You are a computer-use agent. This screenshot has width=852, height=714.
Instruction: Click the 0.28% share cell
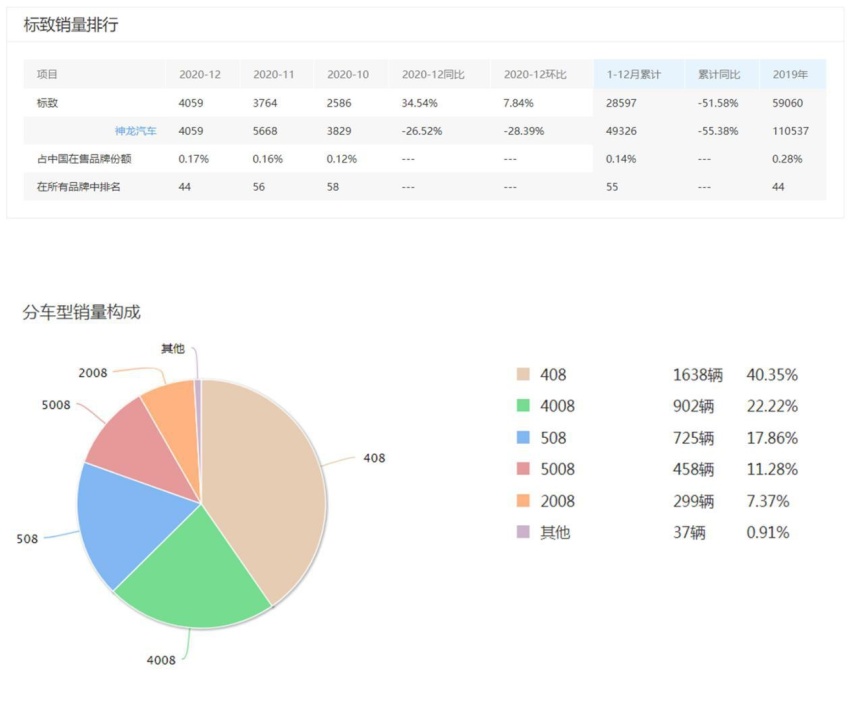coord(787,159)
